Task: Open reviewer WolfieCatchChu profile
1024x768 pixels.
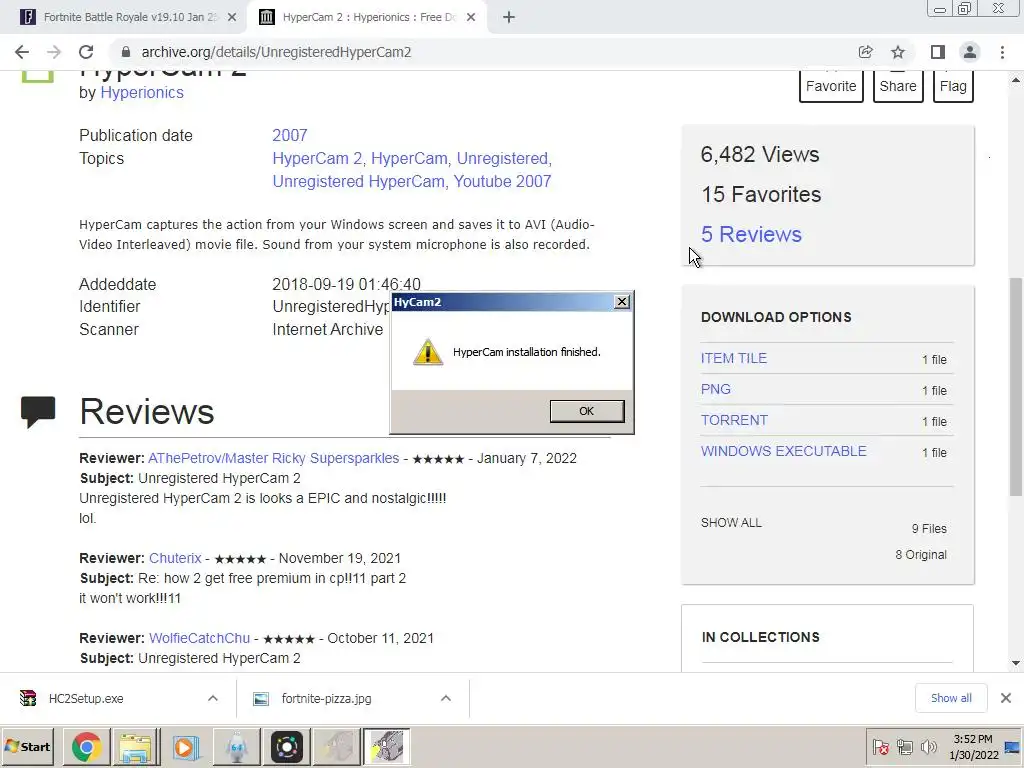Action: pyautogui.click(x=199, y=638)
